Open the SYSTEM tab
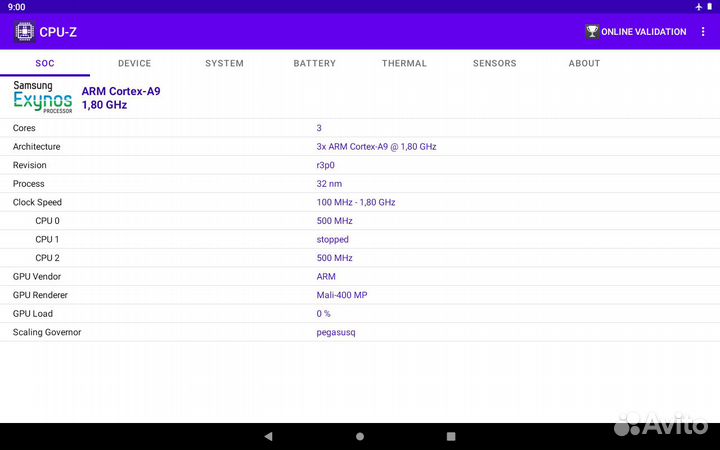The height and width of the screenshot is (450, 720). [225, 63]
